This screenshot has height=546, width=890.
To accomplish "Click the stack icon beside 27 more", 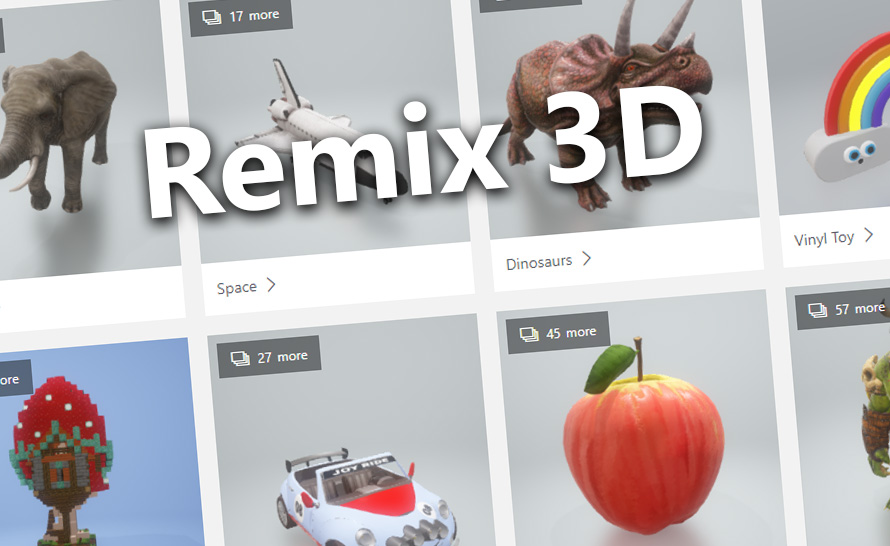I will point(240,359).
